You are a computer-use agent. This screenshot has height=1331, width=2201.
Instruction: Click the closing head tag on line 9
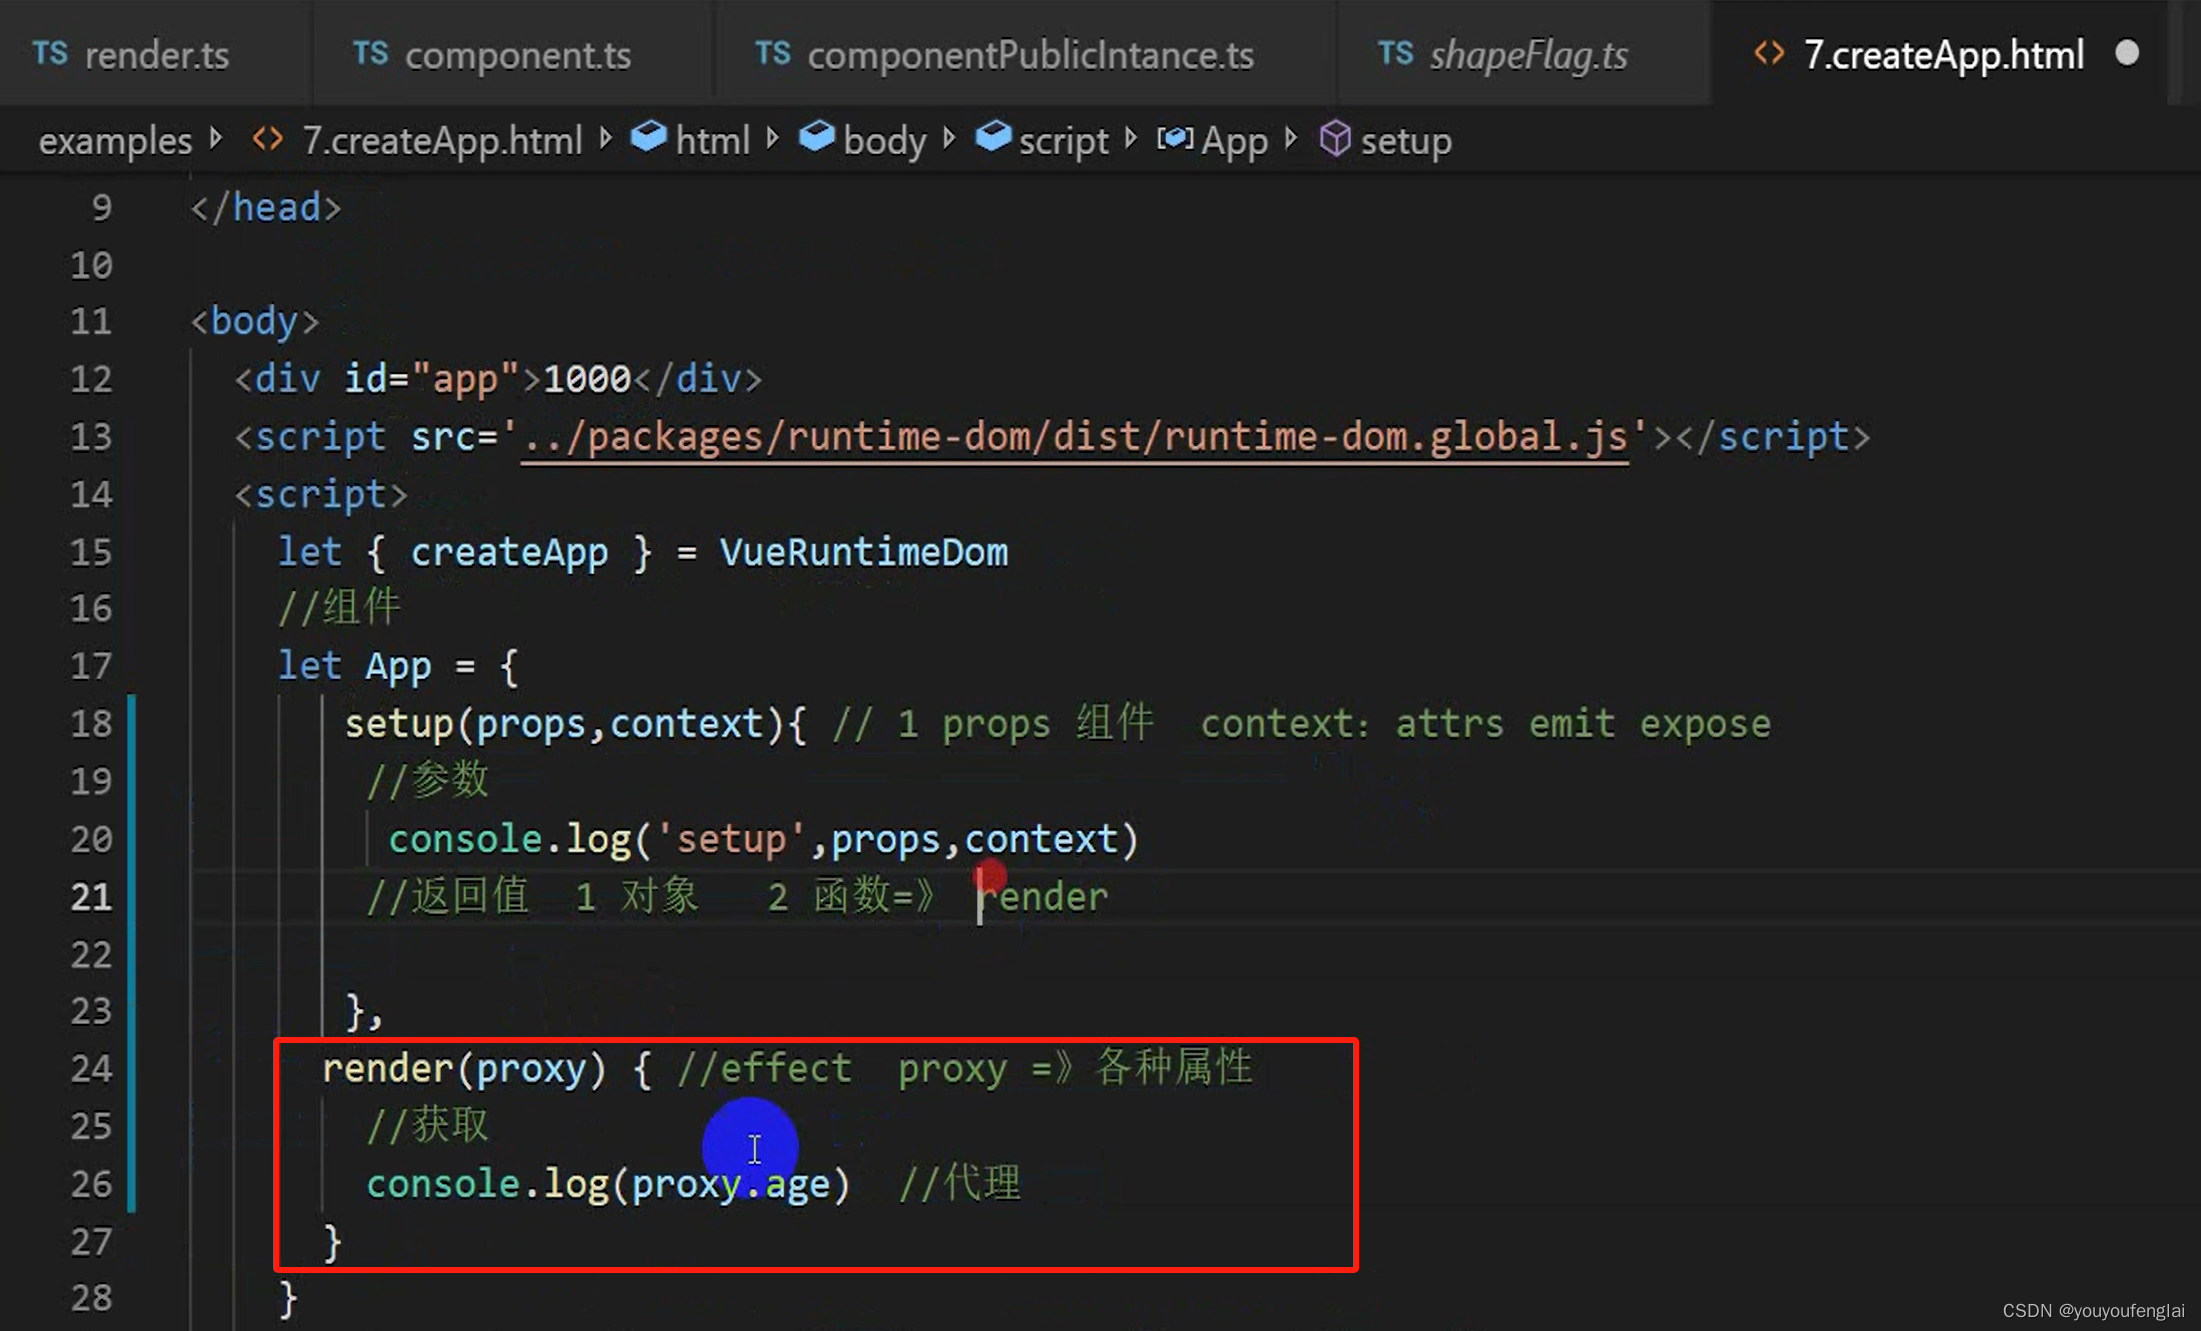pos(266,207)
